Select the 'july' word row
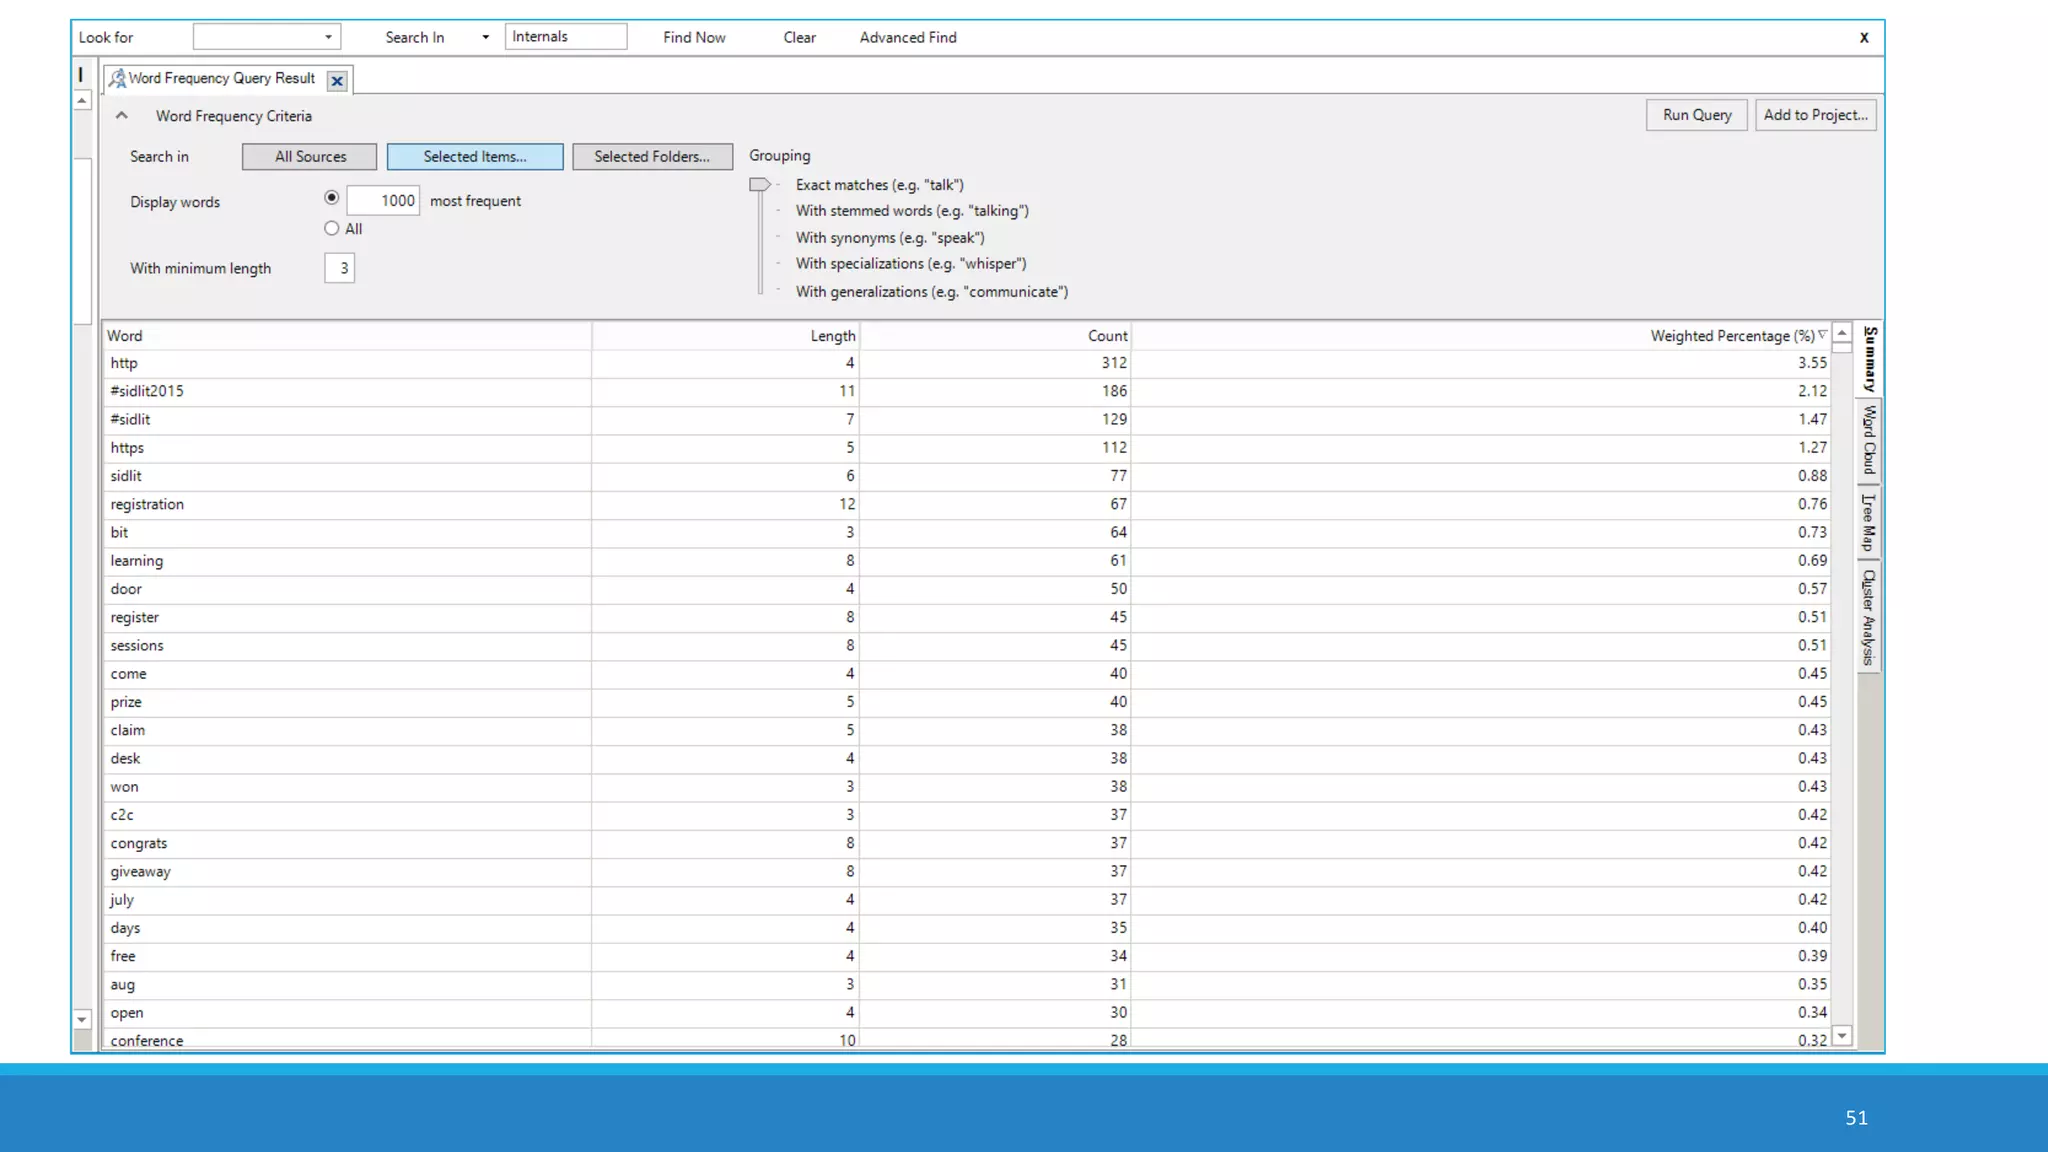 coord(967,900)
